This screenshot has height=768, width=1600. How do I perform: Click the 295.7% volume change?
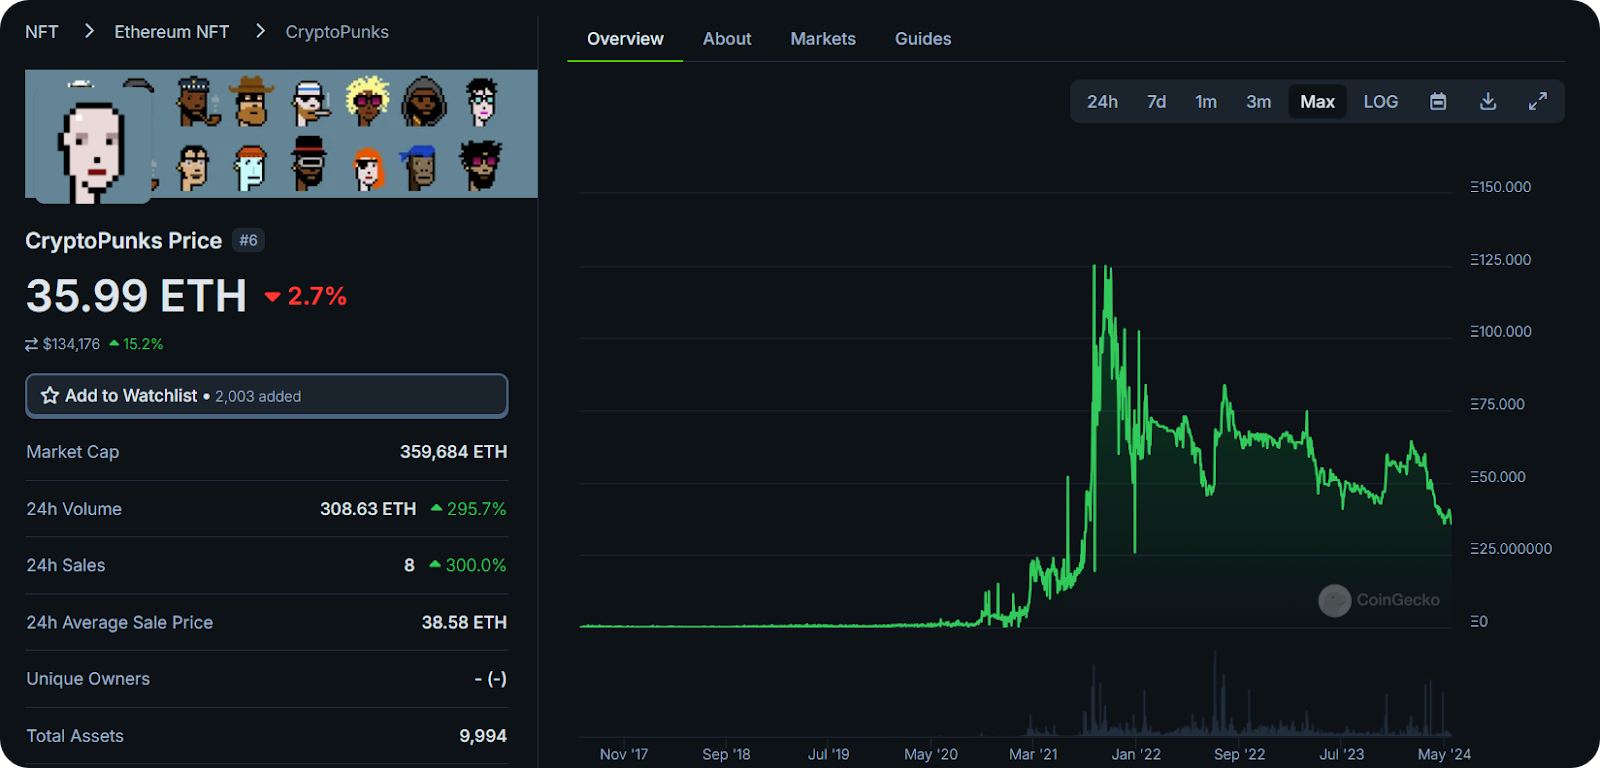468,509
